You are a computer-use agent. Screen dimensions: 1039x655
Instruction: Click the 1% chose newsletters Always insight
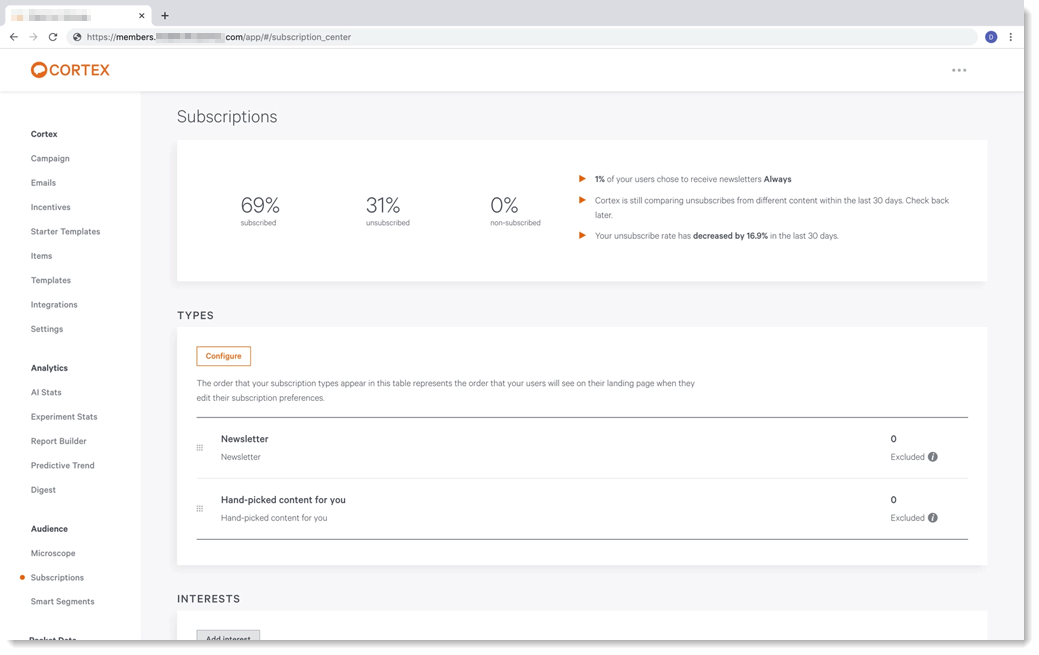point(693,179)
